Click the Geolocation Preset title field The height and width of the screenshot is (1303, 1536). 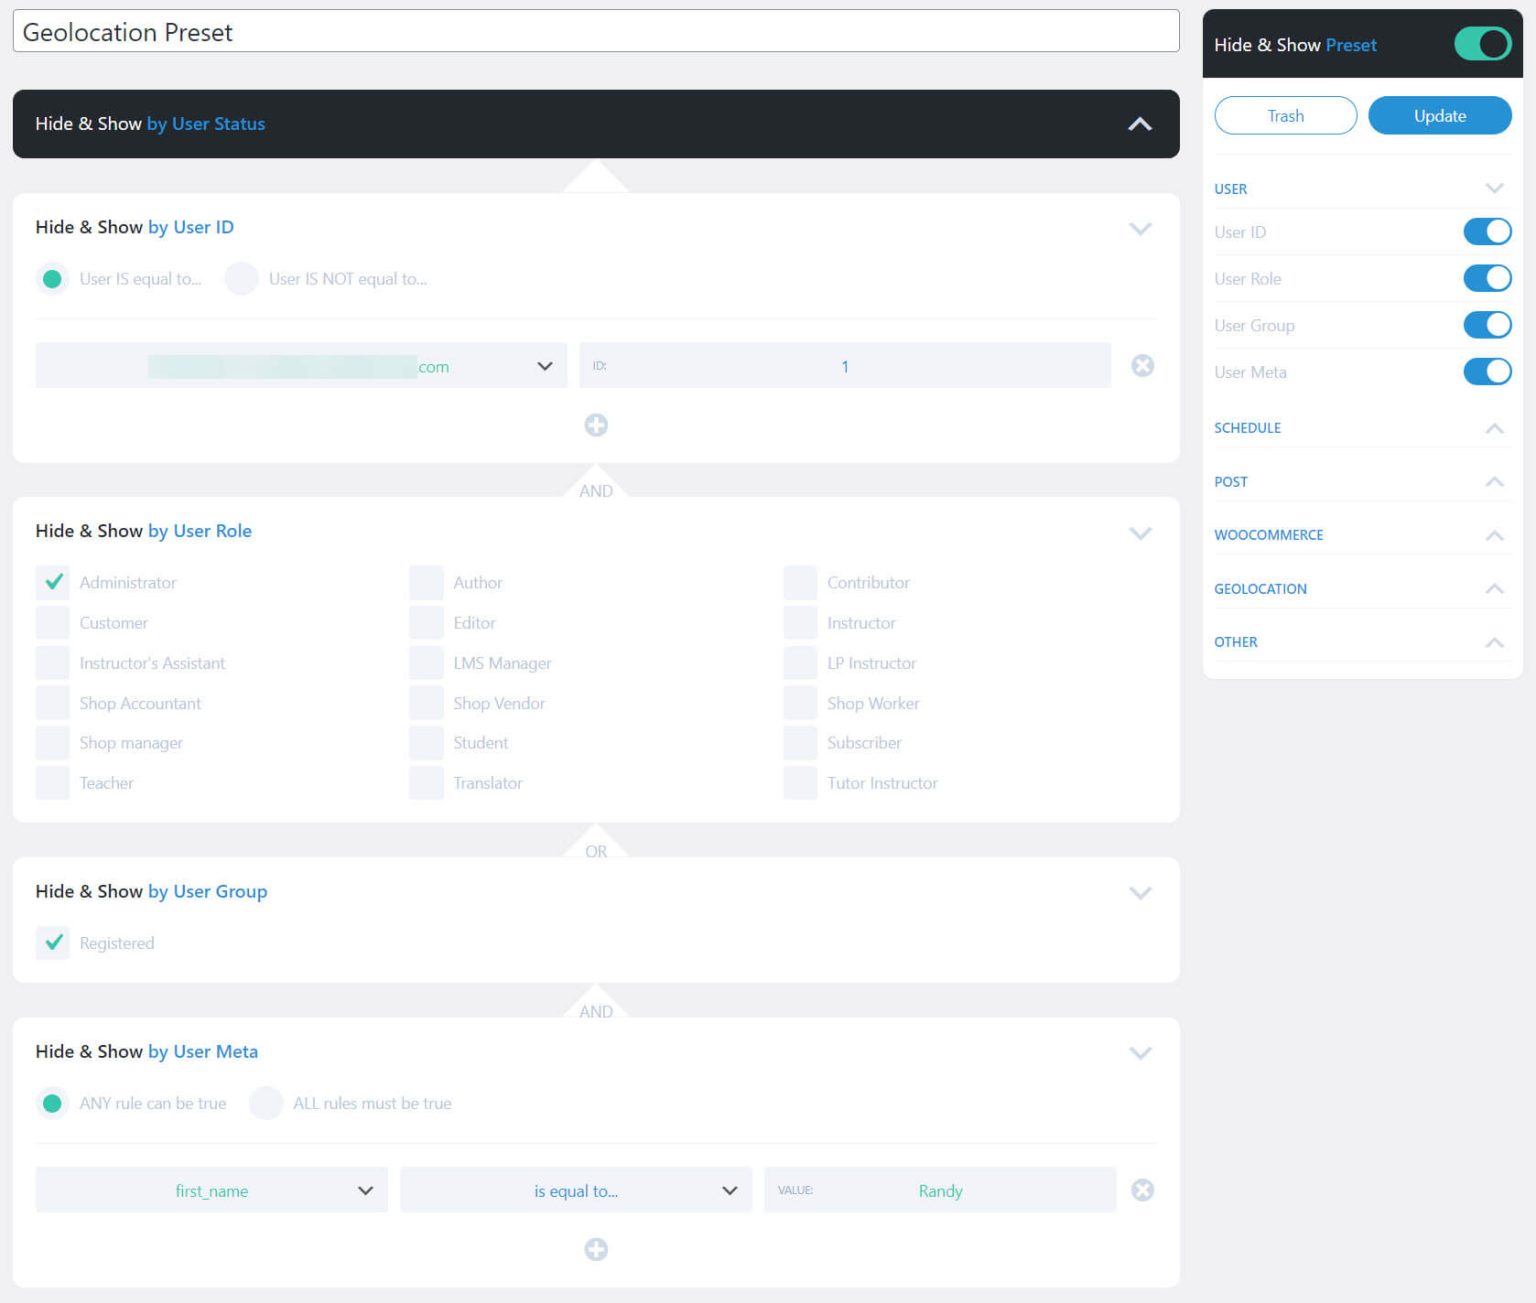click(400, 31)
